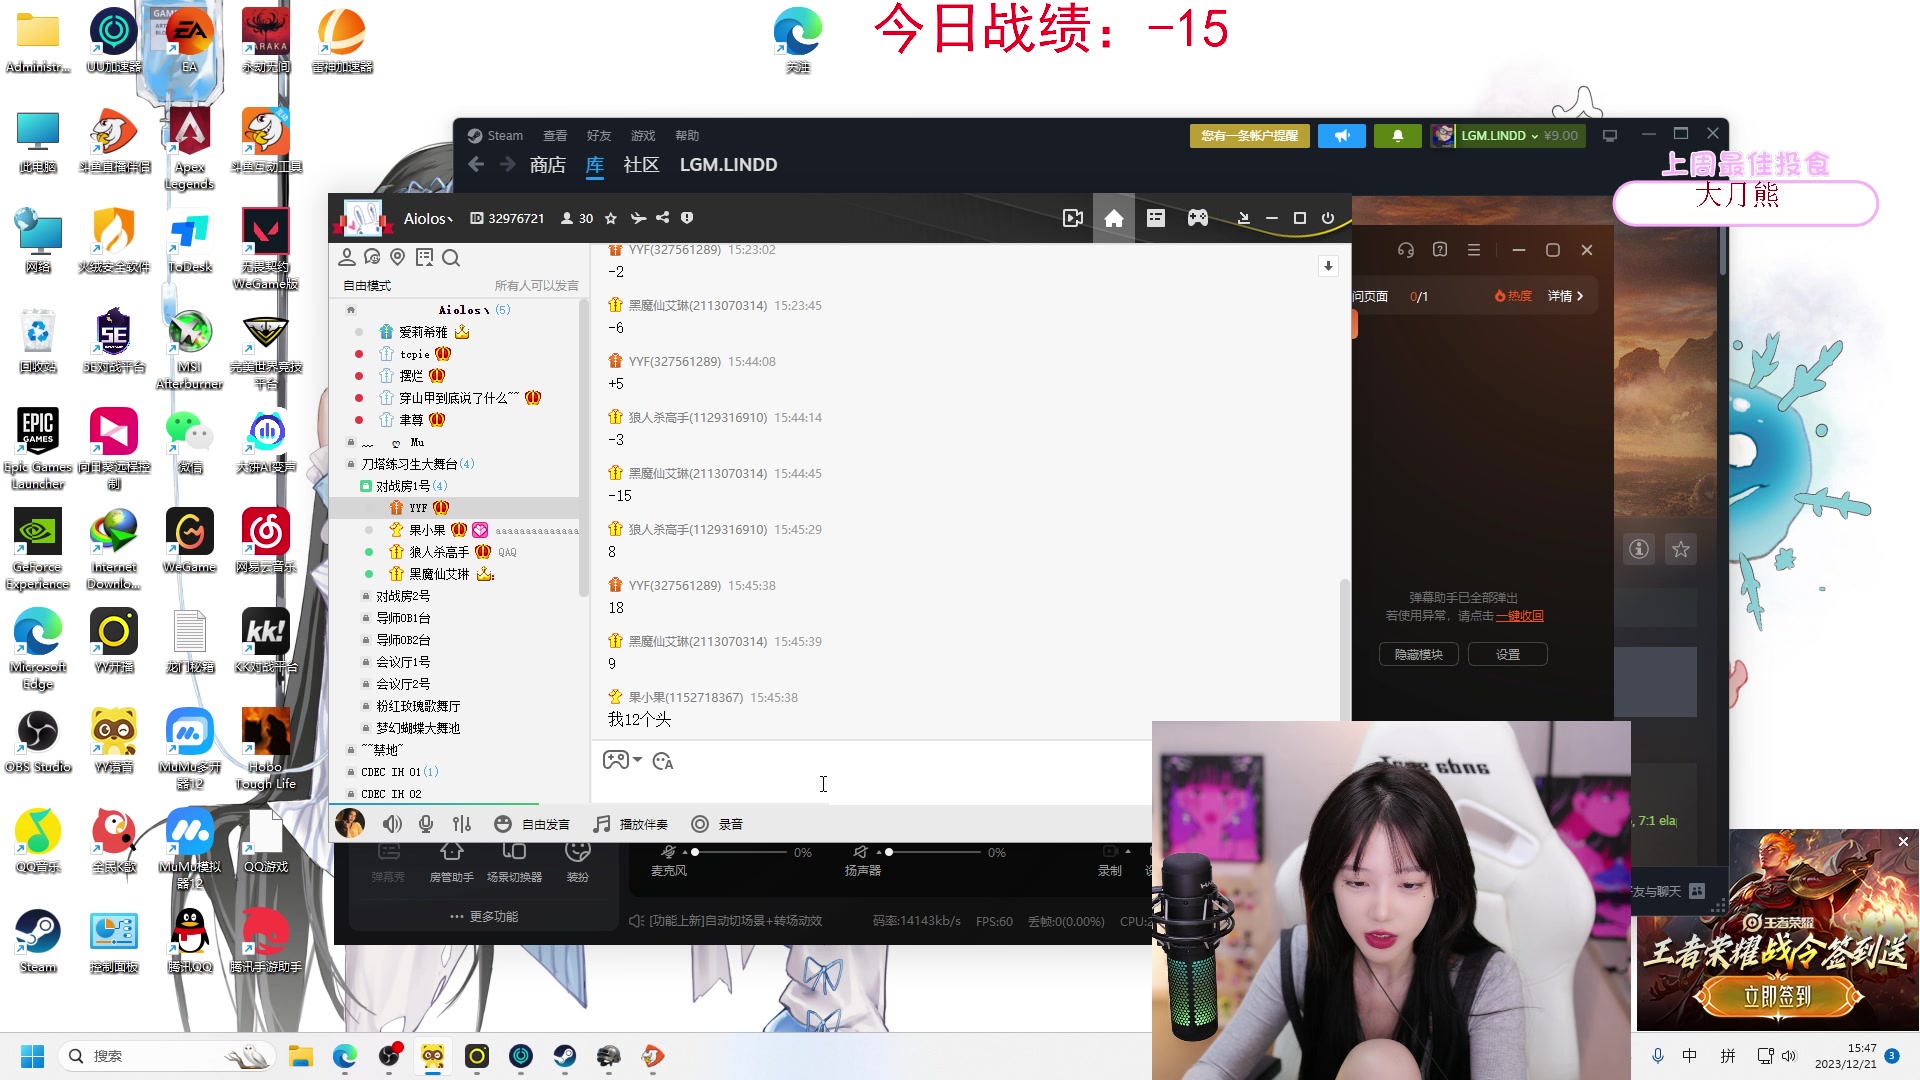The height and width of the screenshot is (1080, 1920).
Task: Toggle 自由发言 free speech mode
Action: click(x=532, y=824)
